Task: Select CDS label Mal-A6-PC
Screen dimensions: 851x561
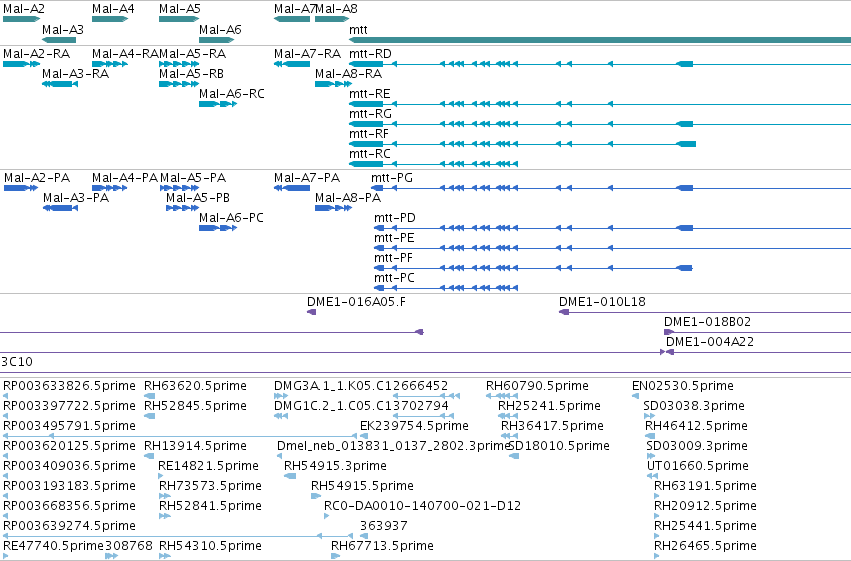Action: 231,218
